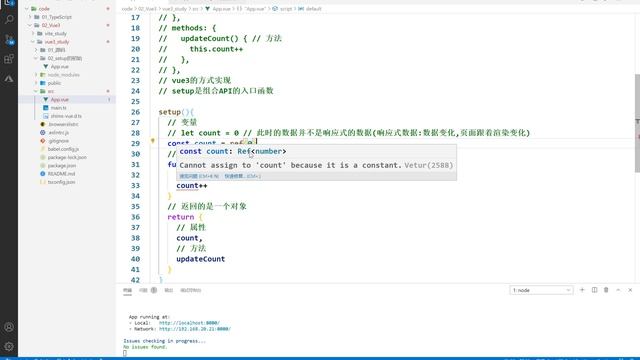Open the Accounts icon
This screenshot has height=360, width=640.
(9, 327)
